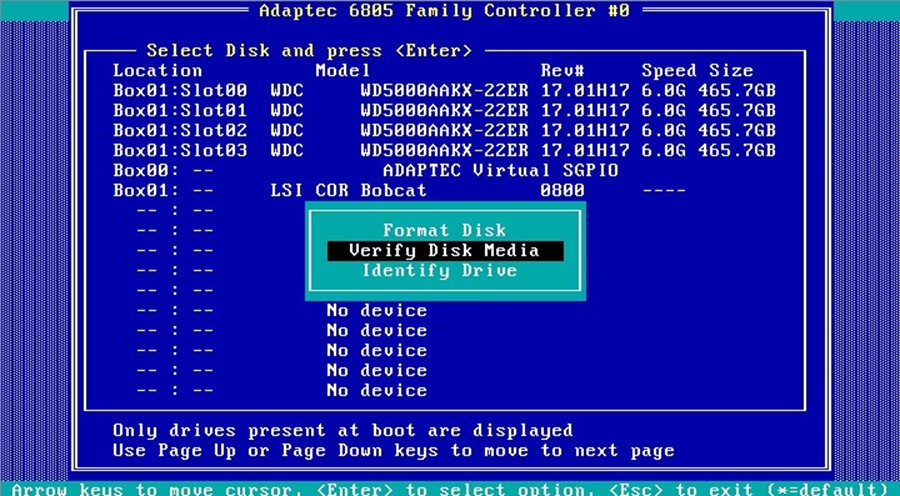Click the Select Disk and press Enter heading
Image resolution: width=900 pixels, height=496 pixels.
pyautogui.click(x=309, y=50)
